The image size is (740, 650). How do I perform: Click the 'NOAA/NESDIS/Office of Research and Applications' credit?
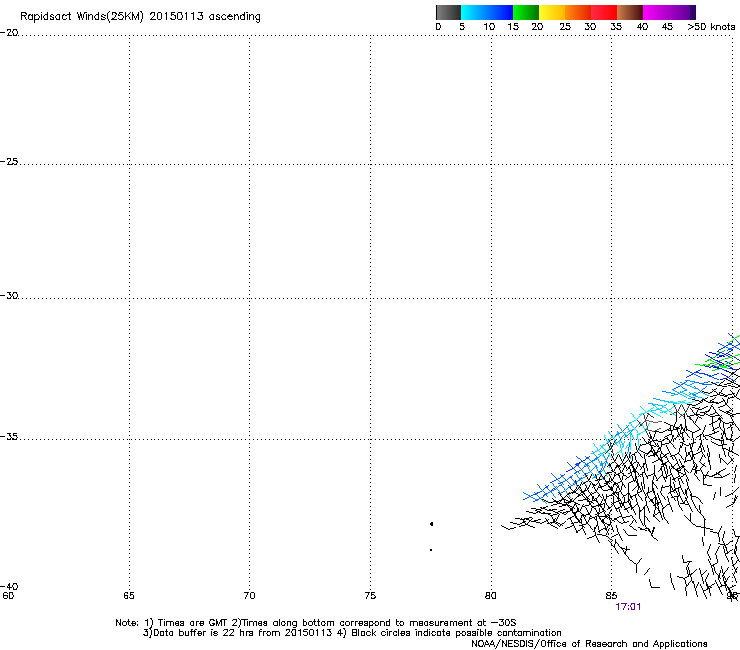click(589, 644)
